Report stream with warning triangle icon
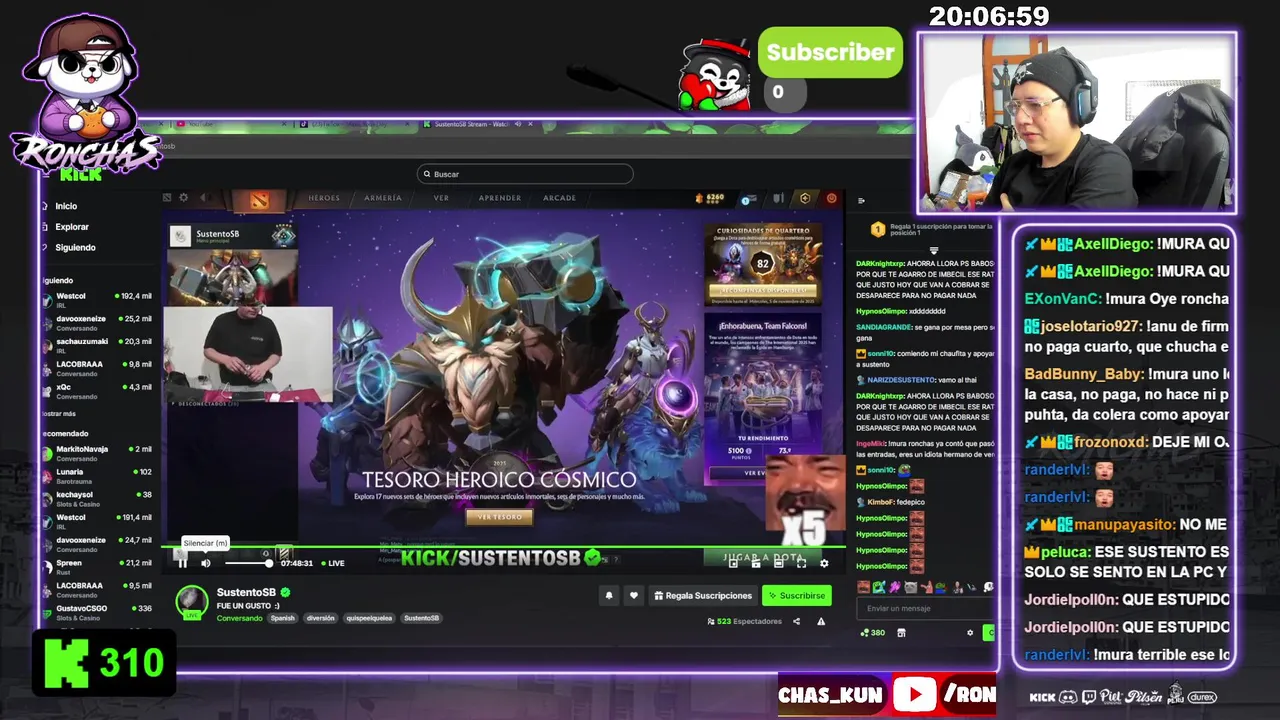Image resolution: width=1280 pixels, height=720 pixels. (x=821, y=621)
